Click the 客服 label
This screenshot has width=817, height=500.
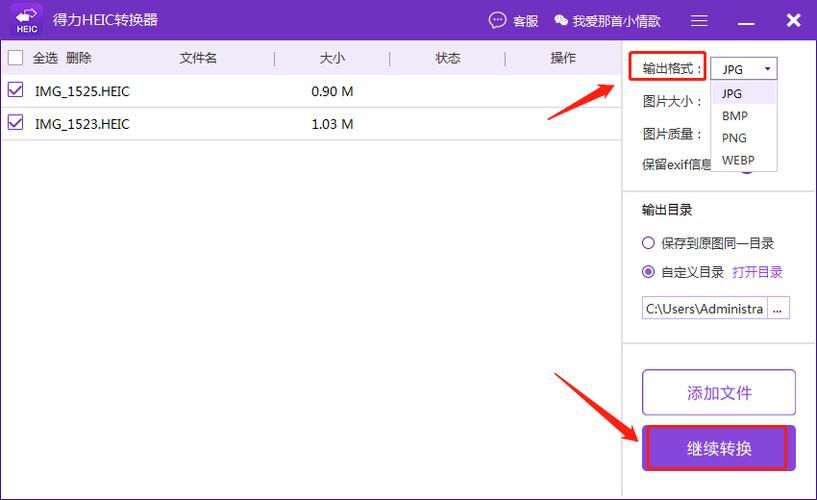point(525,21)
